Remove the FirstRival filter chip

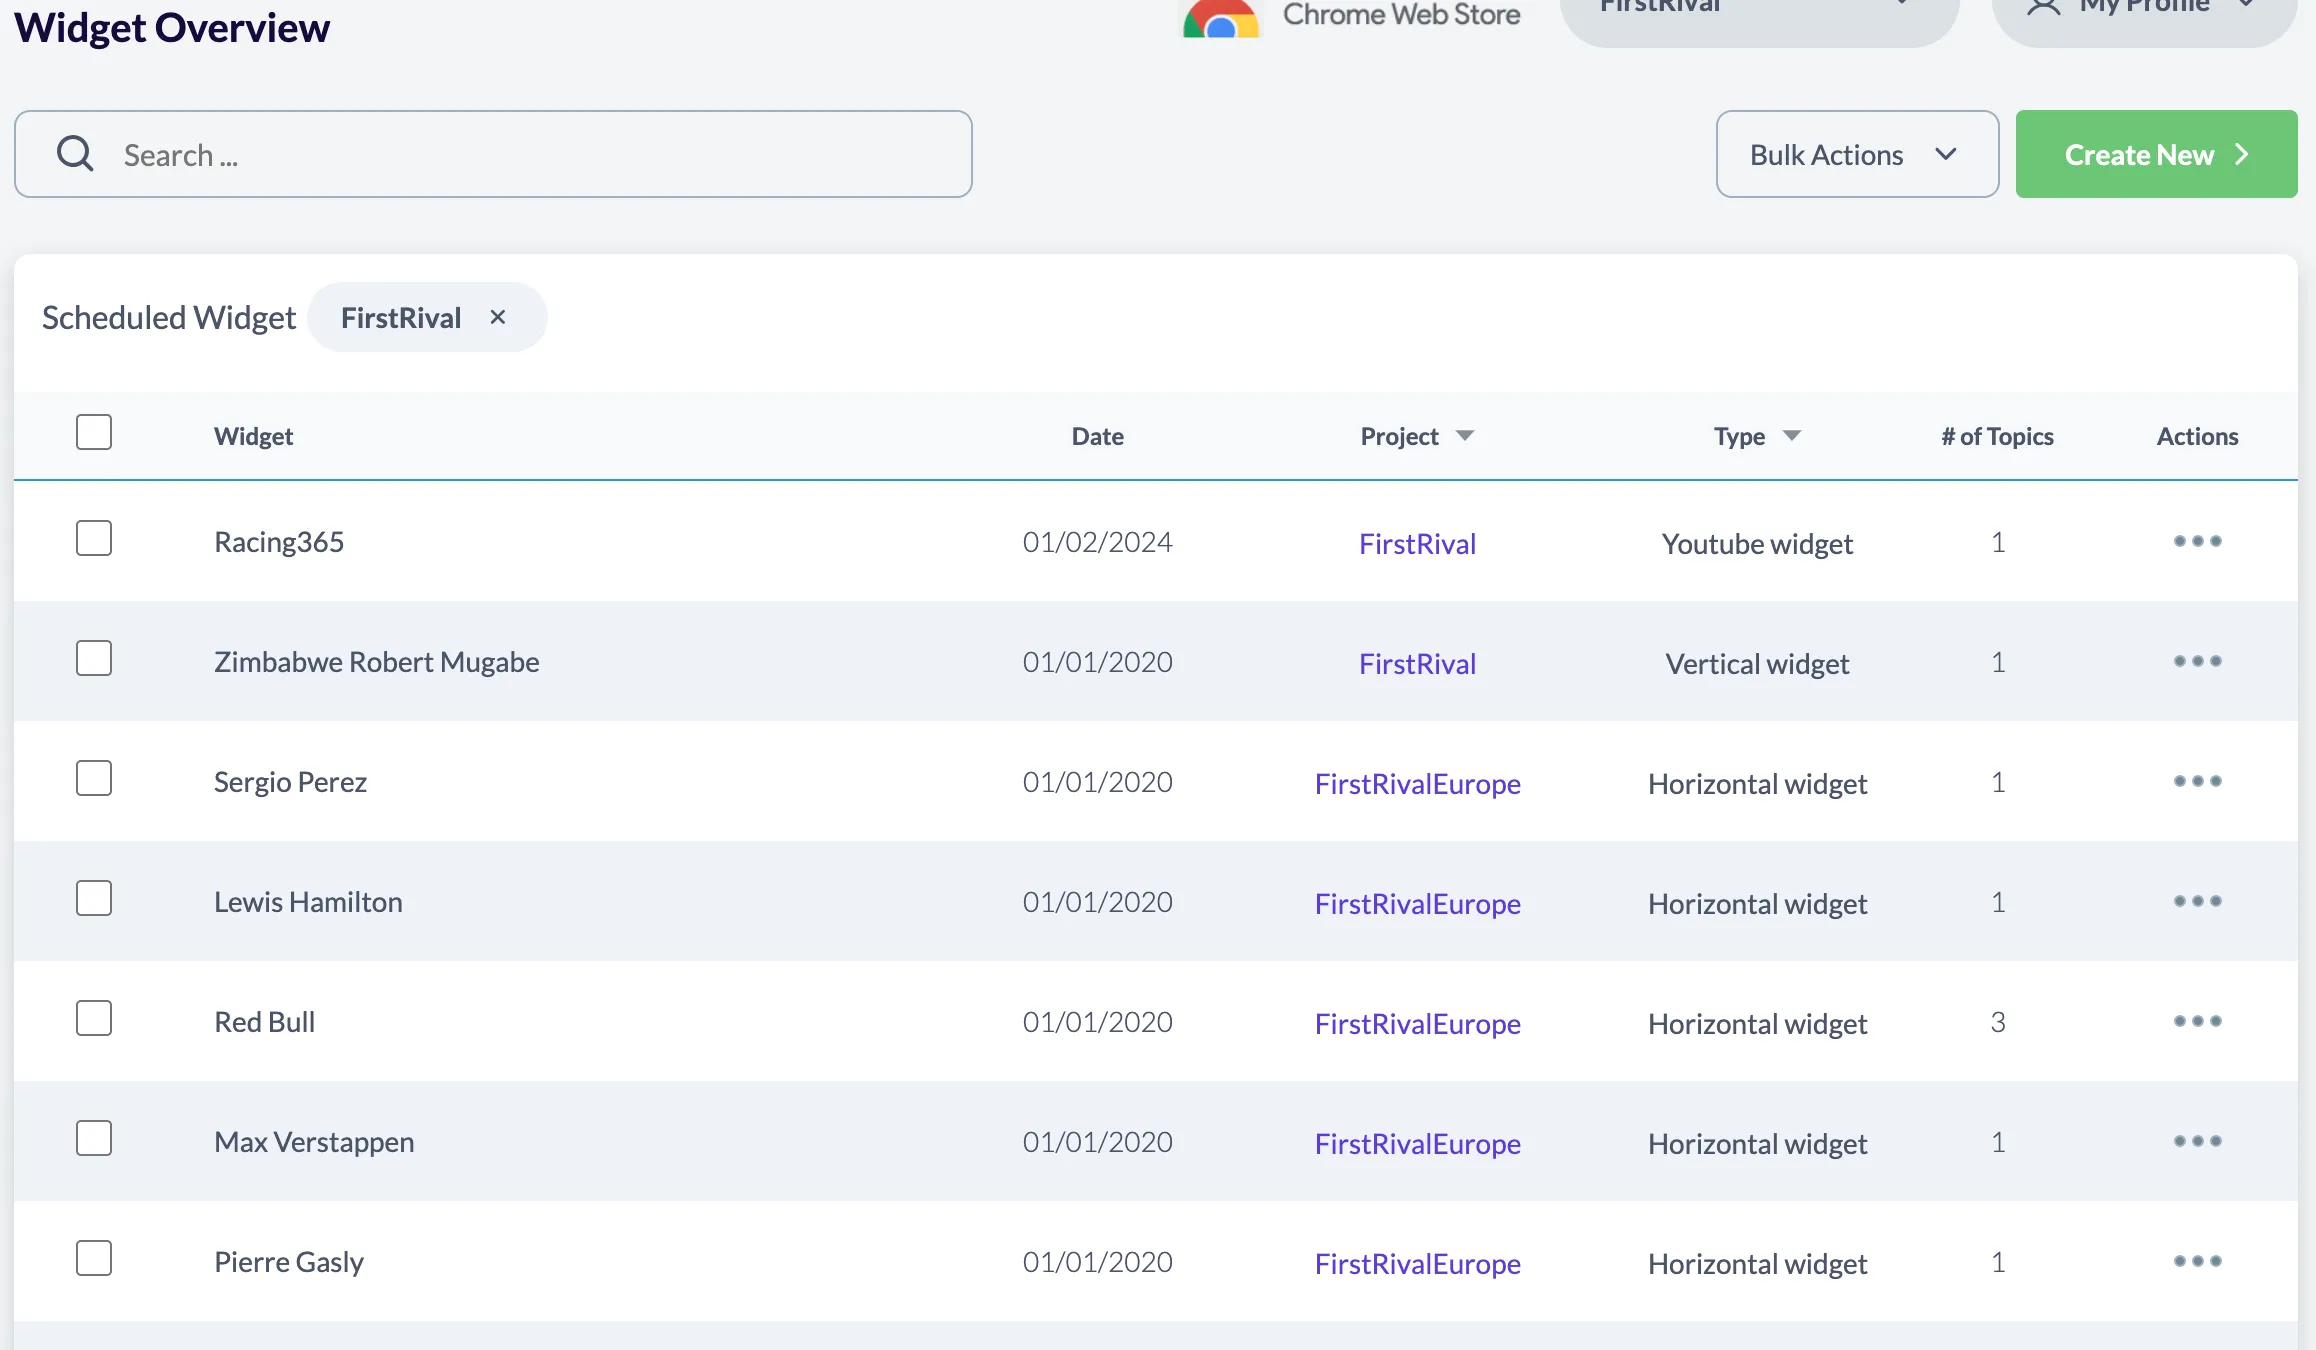click(x=498, y=317)
